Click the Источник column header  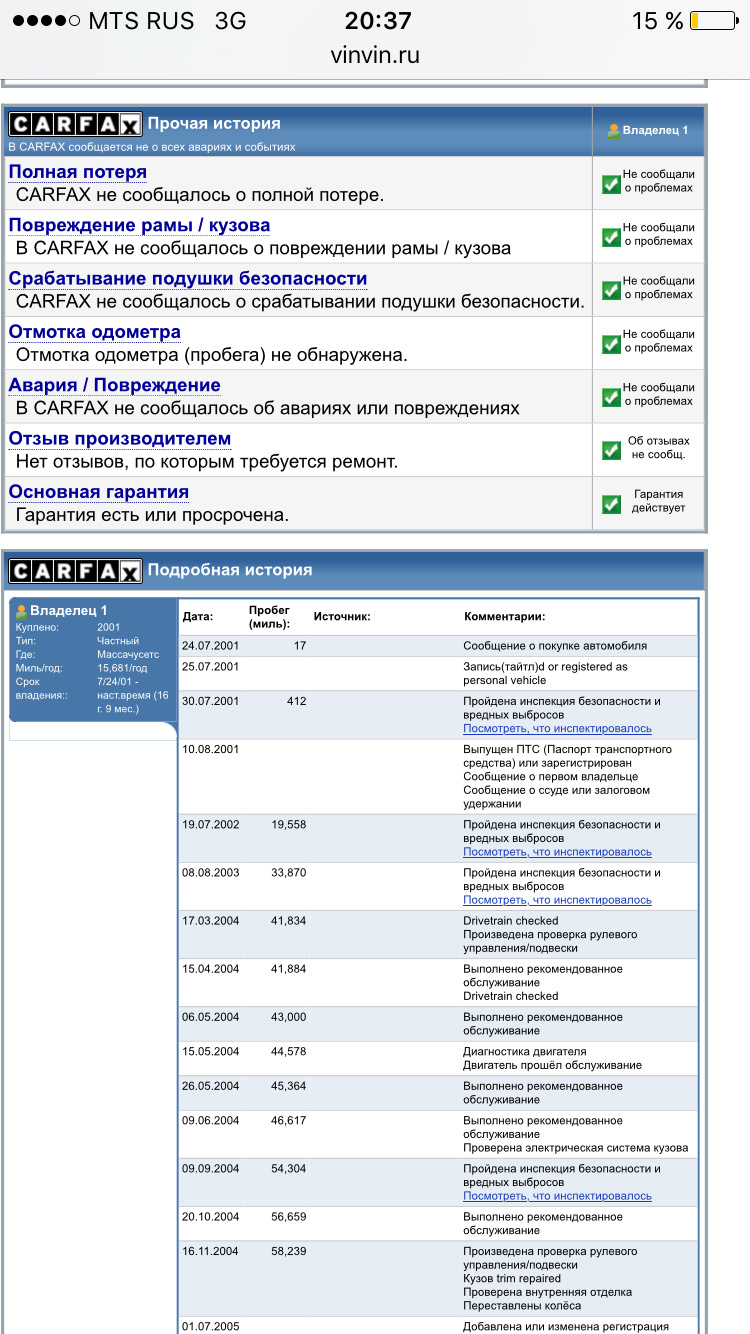(342, 617)
